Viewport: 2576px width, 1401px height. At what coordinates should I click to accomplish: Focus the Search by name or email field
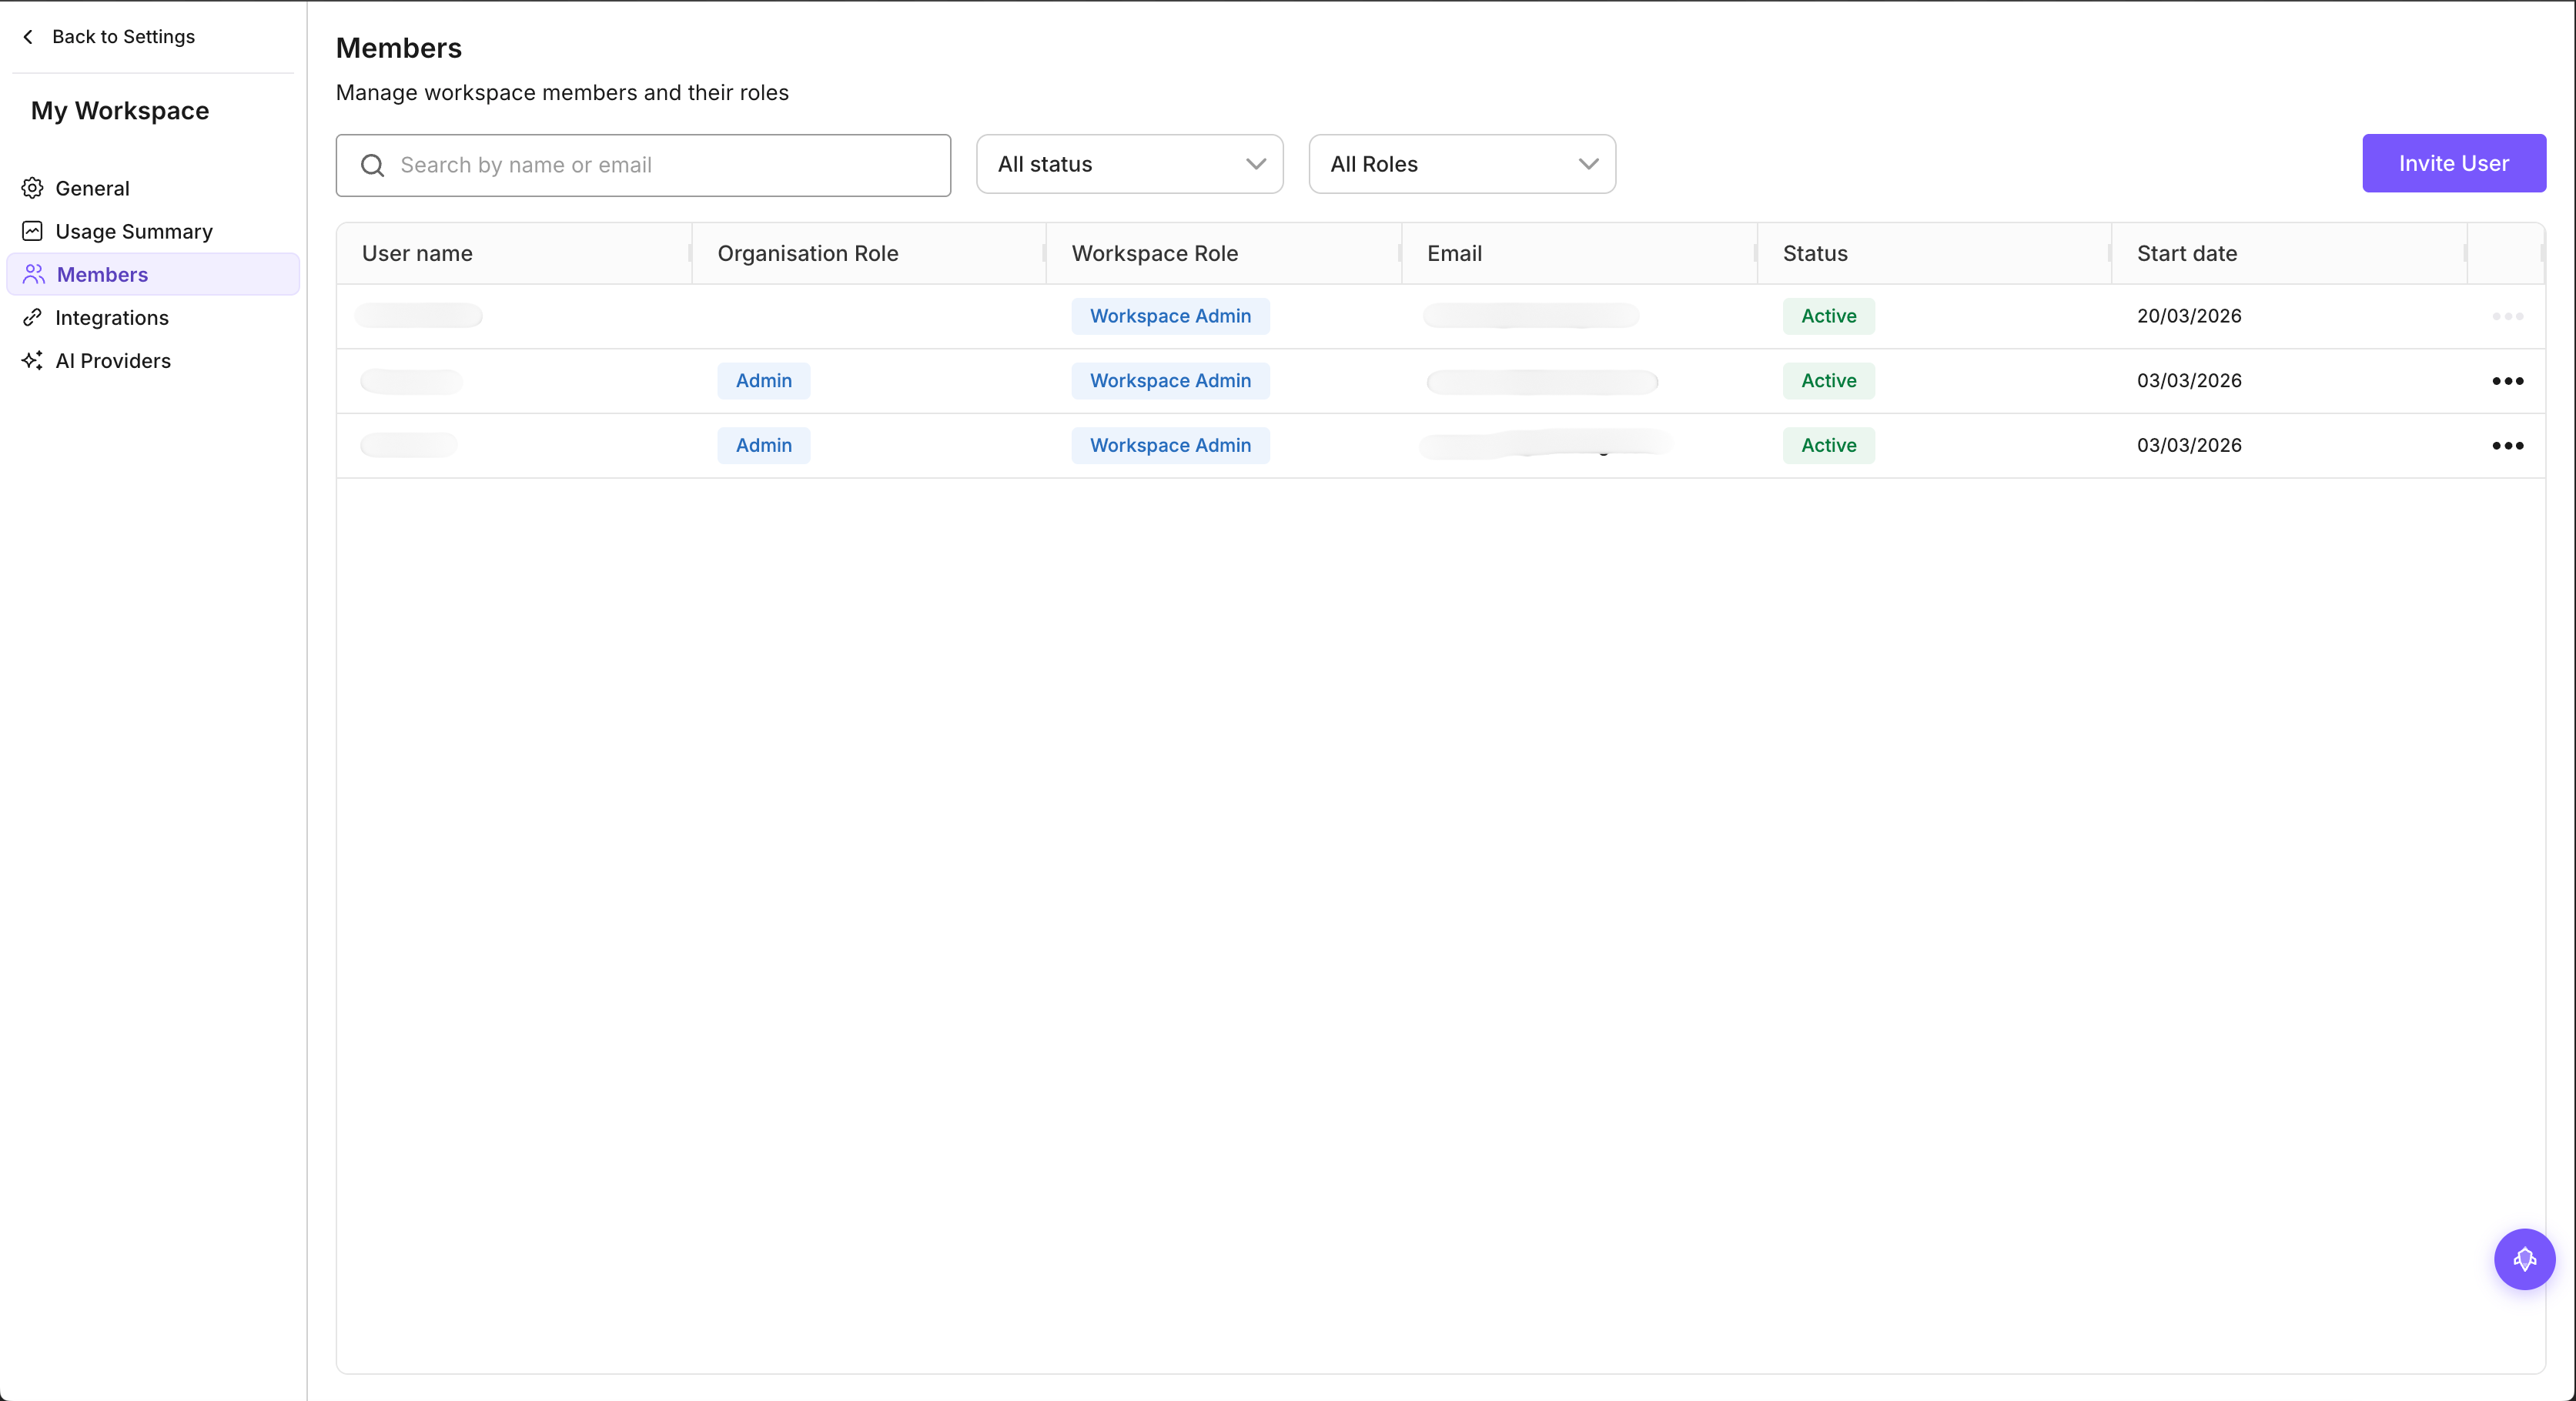click(x=660, y=165)
